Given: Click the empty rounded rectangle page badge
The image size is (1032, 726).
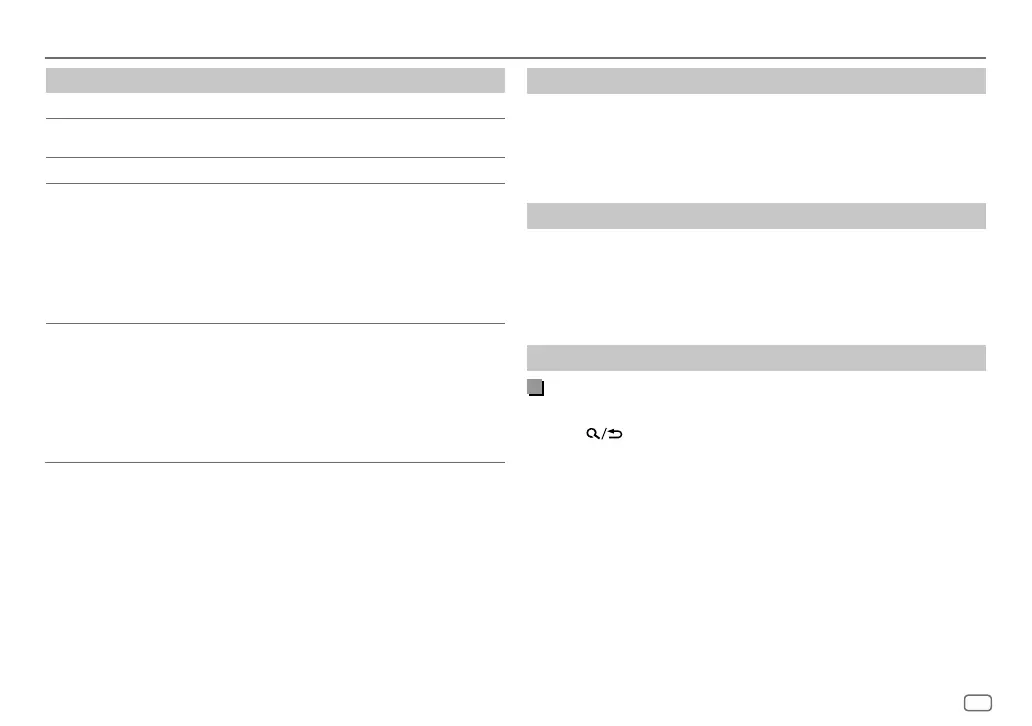Looking at the screenshot, I should tap(978, 703).
